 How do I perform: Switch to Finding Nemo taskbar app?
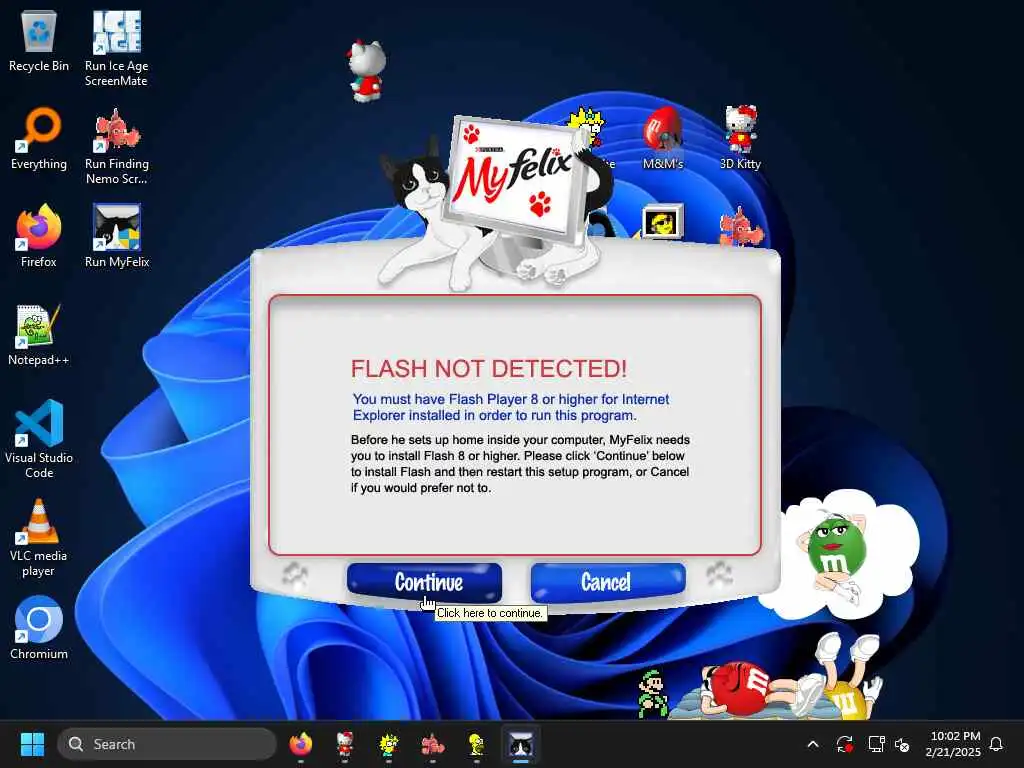432,744
